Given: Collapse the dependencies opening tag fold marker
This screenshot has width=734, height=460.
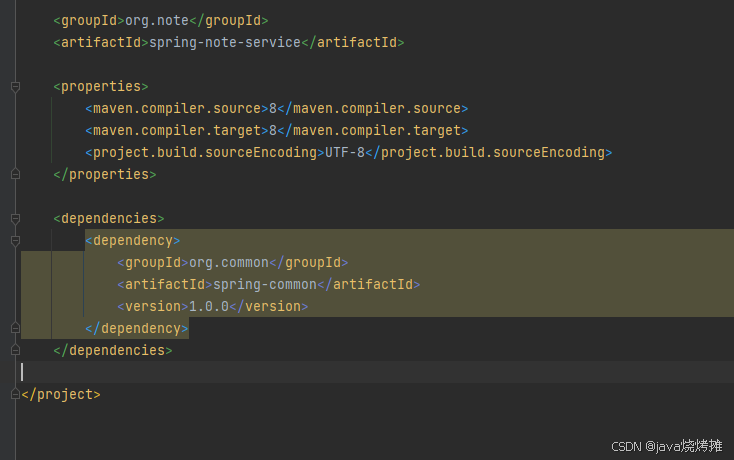Looking at the screenshot, I should tap(15, 219).
